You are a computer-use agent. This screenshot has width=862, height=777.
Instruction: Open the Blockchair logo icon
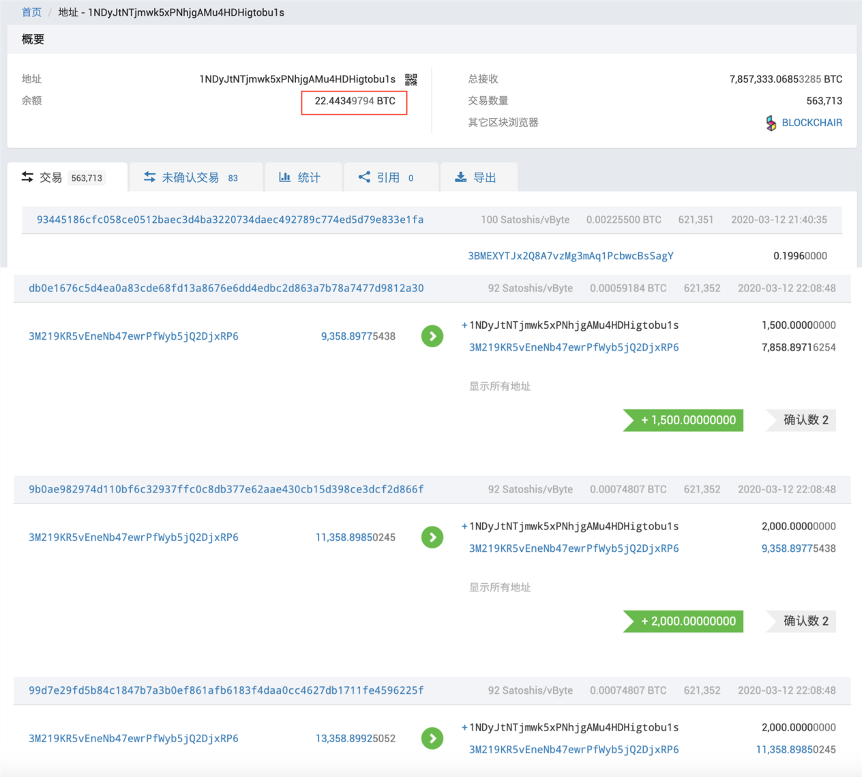pyautogui.click(x=771, y=123)
